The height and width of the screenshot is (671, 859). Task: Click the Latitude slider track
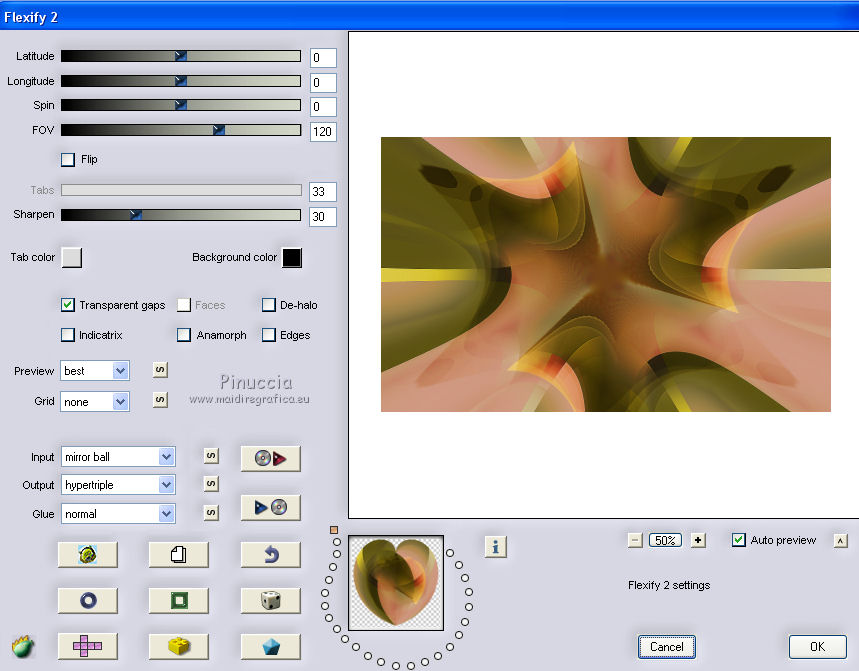[x=181, y=56]
